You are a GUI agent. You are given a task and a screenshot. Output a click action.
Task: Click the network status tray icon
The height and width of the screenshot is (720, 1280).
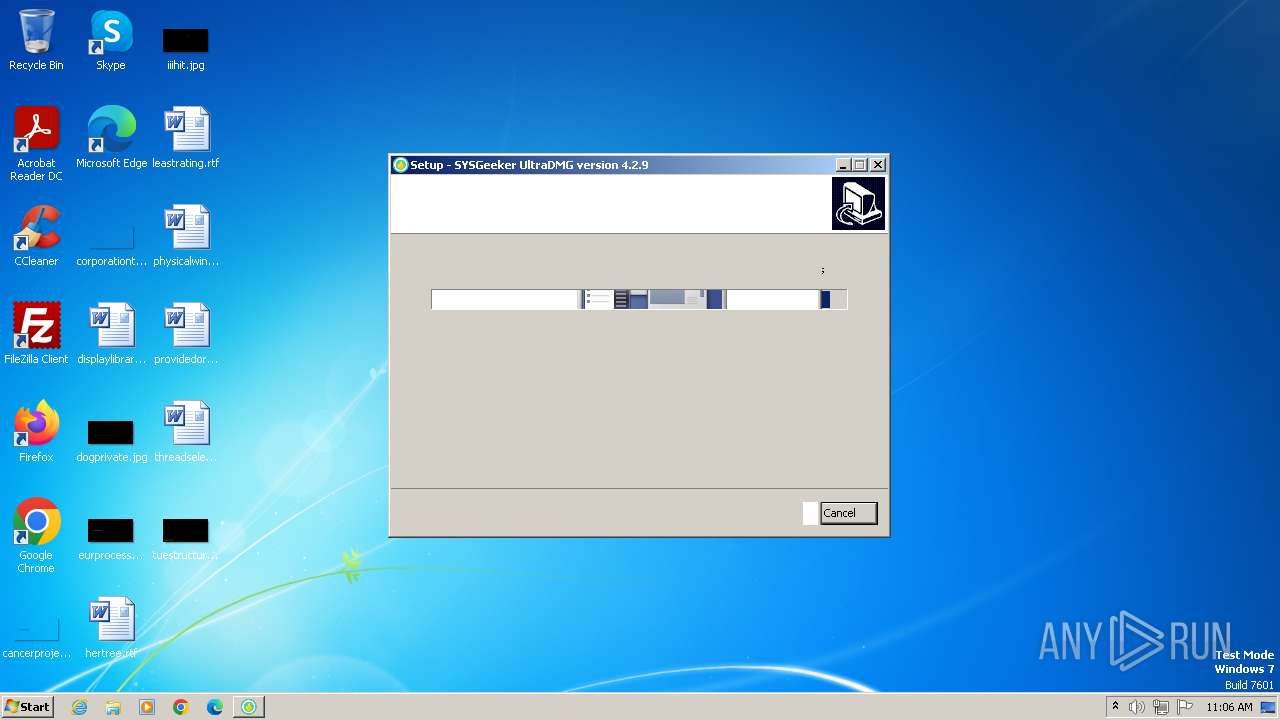point(1161,707)
